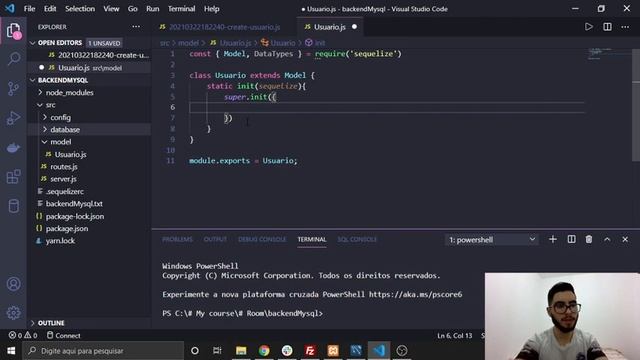Open the Terminal menu
Screen dimensions: 640x360
coord(181,9)
